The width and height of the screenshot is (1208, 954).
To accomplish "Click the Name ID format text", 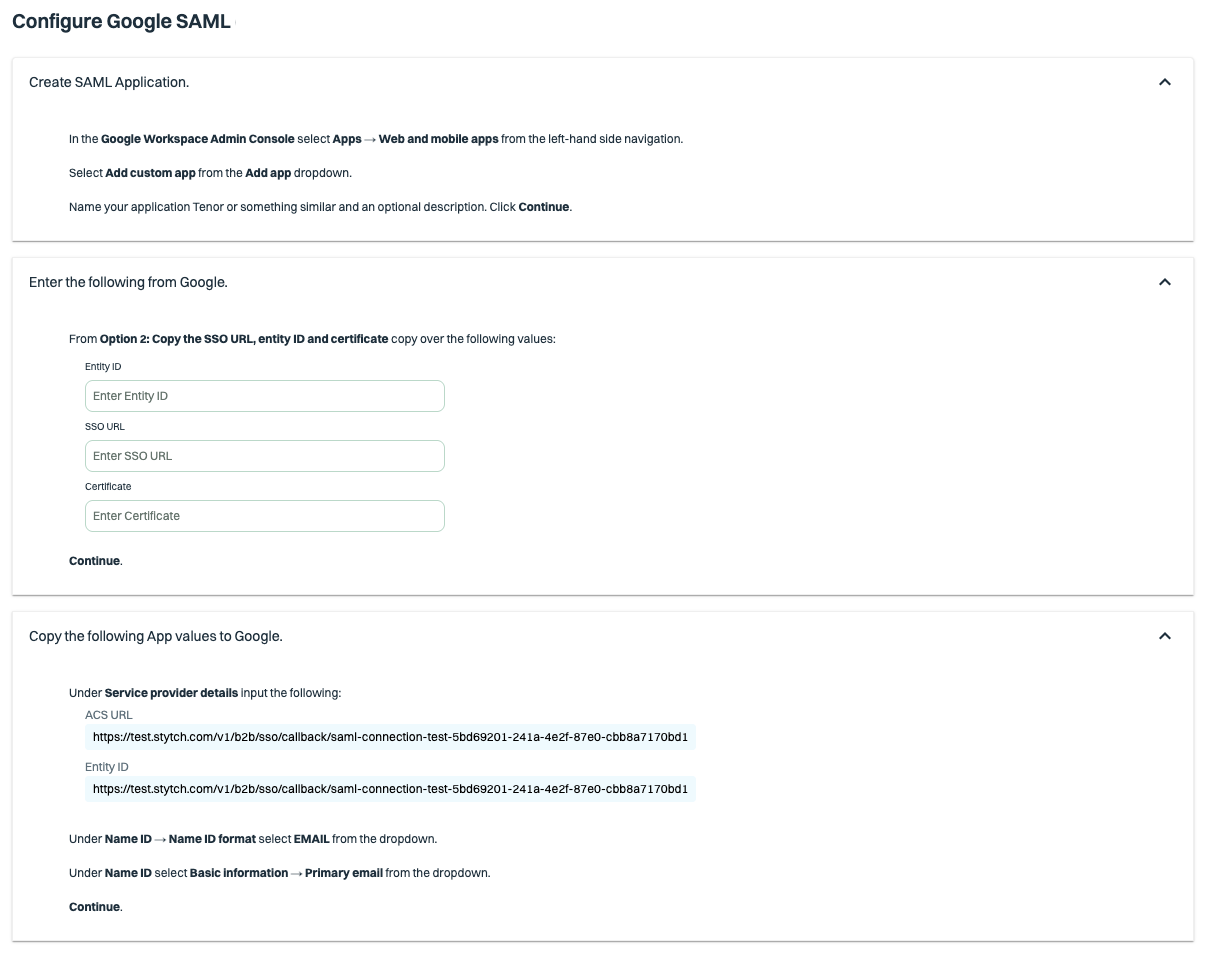I will pos(212,839).
